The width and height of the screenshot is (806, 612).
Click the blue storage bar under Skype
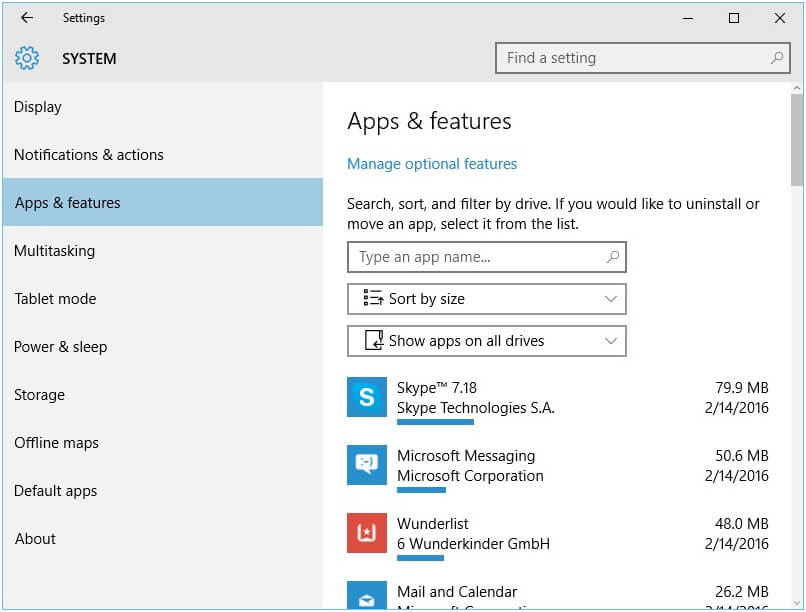[434, 421]
